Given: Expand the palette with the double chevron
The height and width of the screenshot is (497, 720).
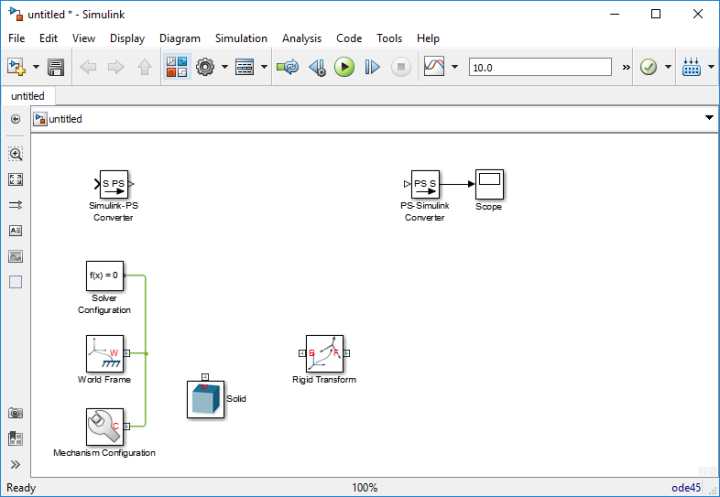Looking at the screenshot, I should [16, 464].
